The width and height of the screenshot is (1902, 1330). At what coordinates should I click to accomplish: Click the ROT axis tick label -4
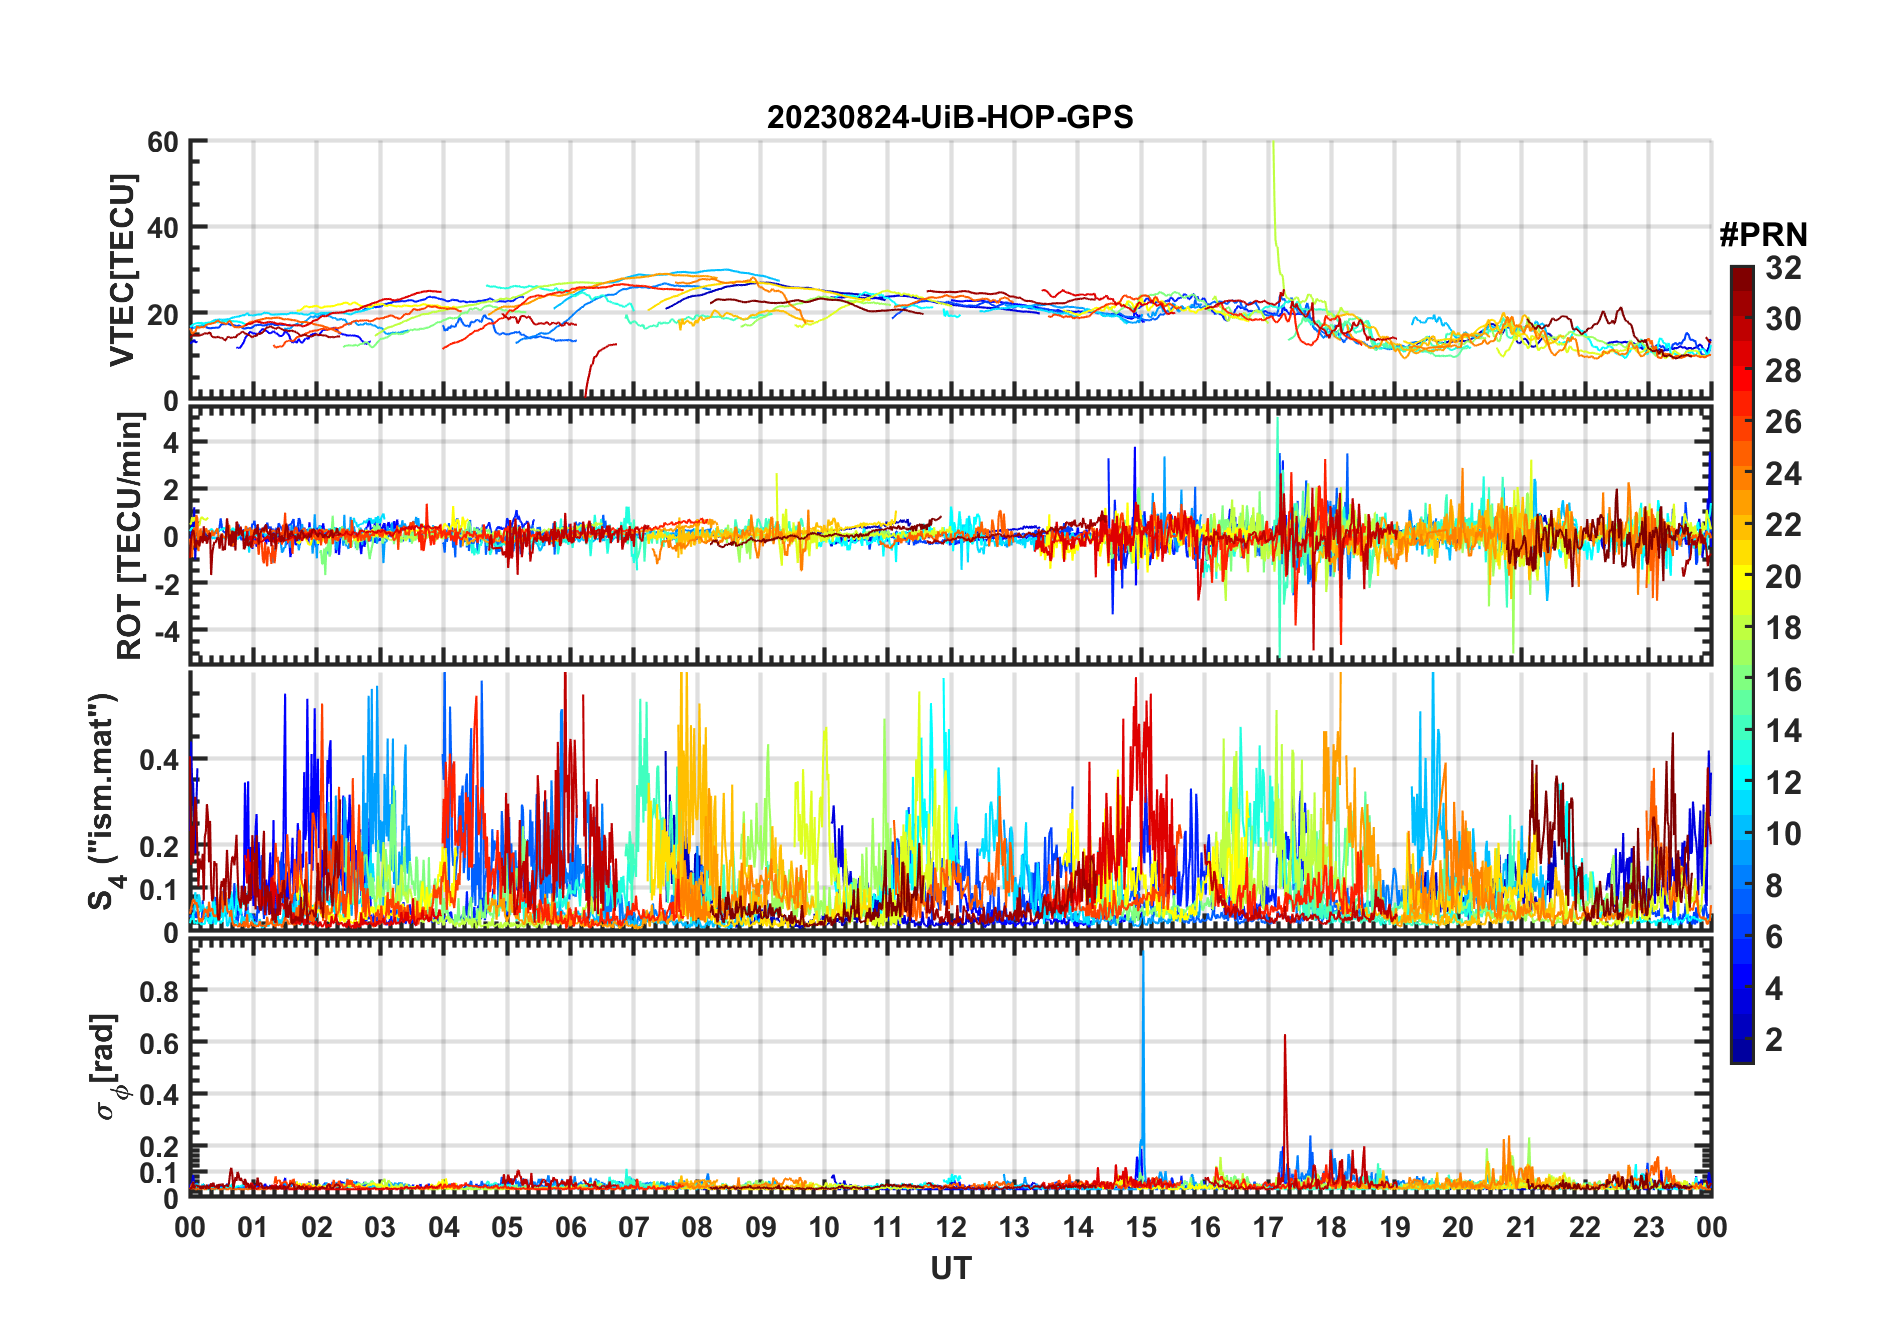[x=161, y=632]
